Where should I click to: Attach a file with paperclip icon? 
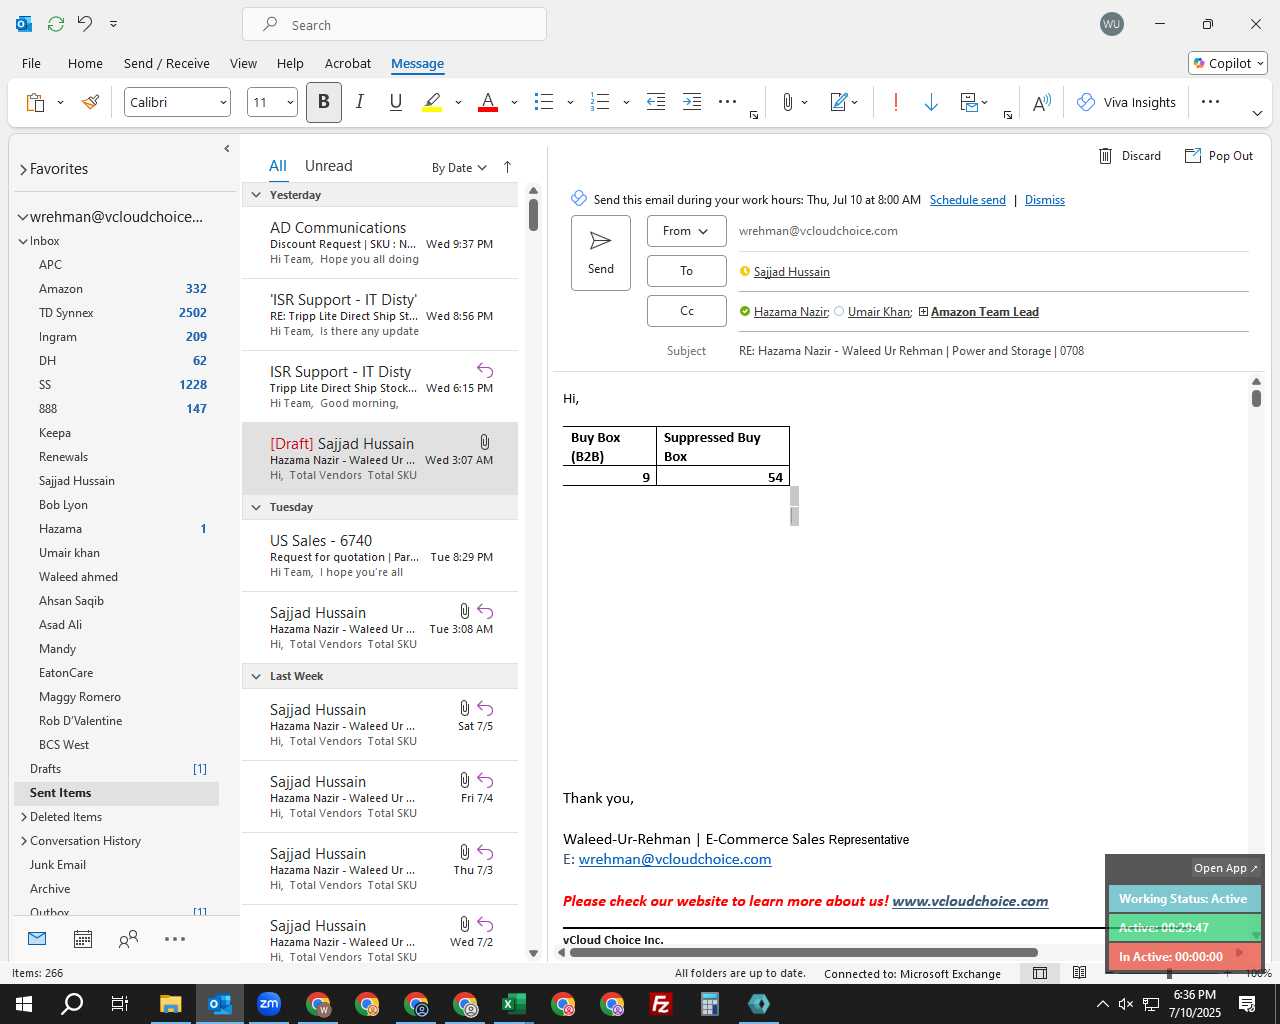[788, 102]
